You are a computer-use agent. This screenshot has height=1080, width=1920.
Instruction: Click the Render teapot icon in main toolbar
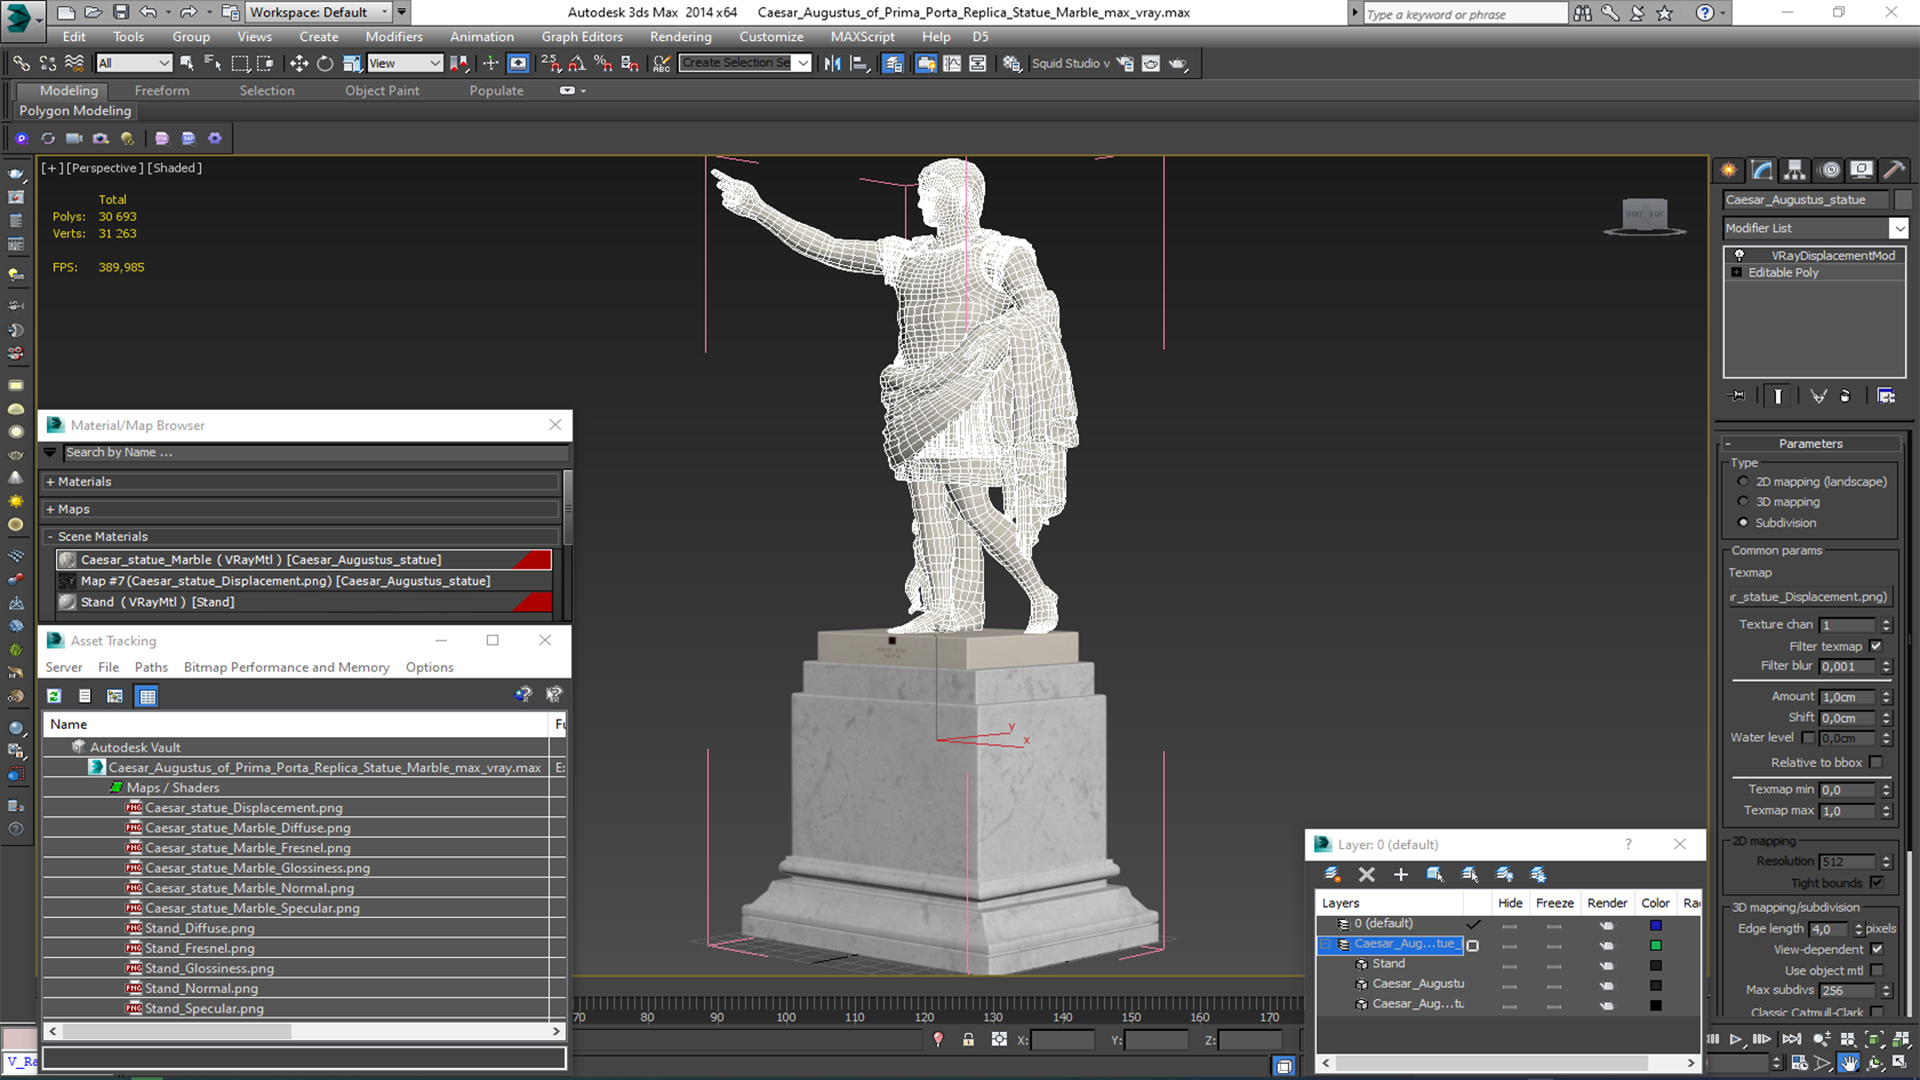(x=1178, y=63)
